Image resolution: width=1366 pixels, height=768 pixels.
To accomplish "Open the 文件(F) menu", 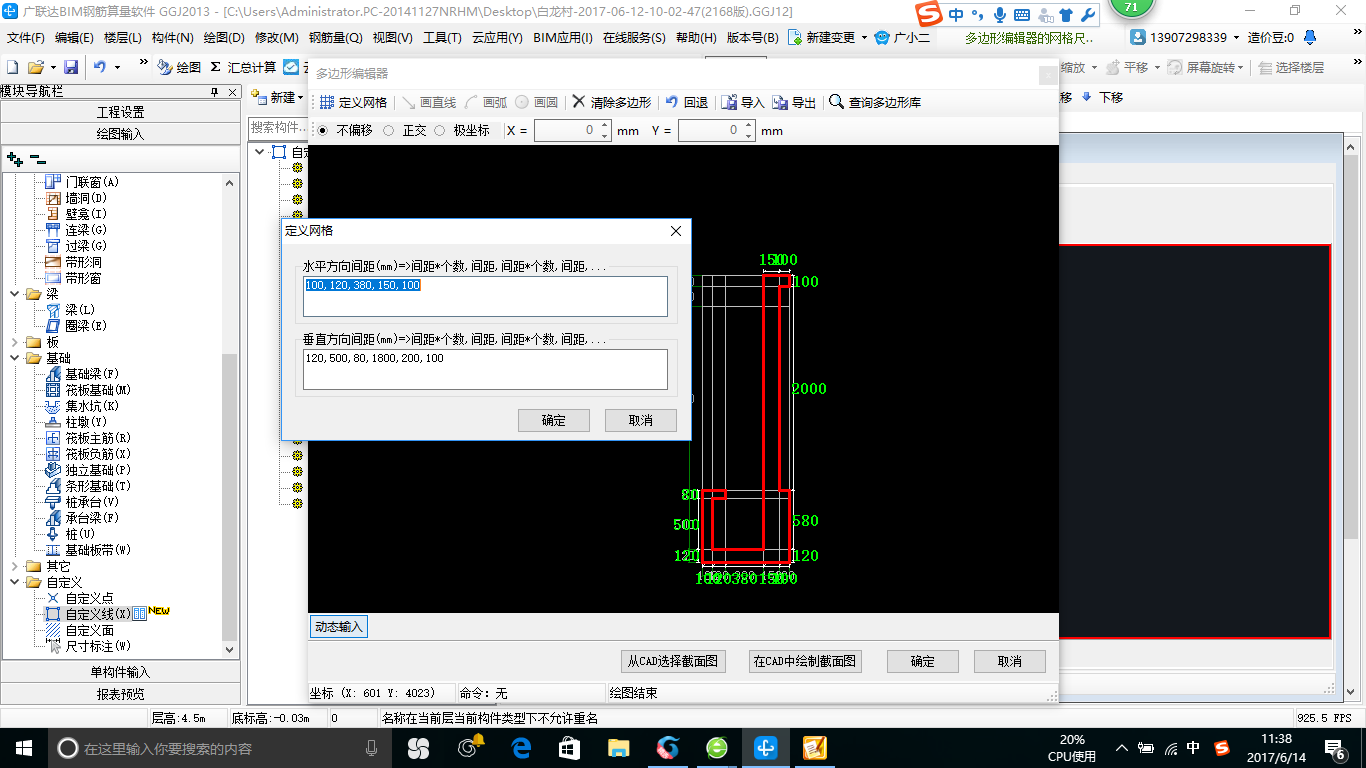I will [25, 38].
